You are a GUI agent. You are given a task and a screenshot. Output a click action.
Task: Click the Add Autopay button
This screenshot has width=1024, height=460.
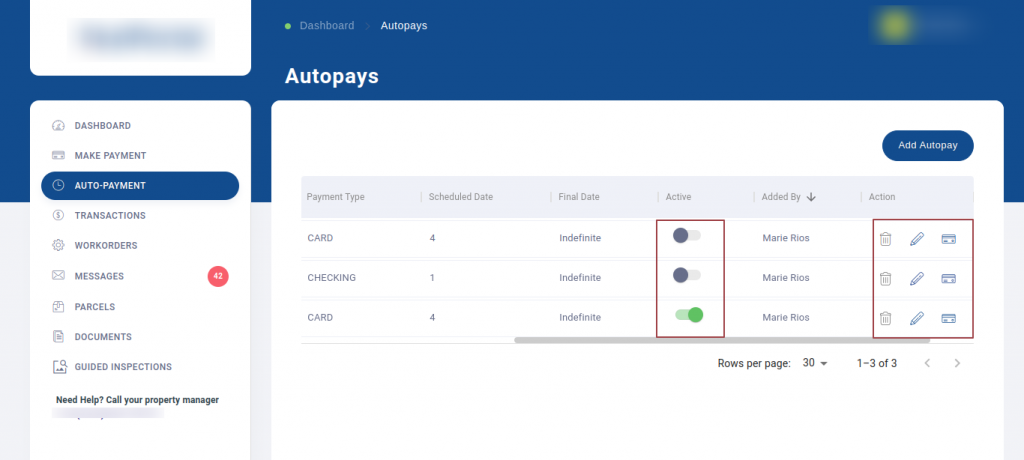927,146
